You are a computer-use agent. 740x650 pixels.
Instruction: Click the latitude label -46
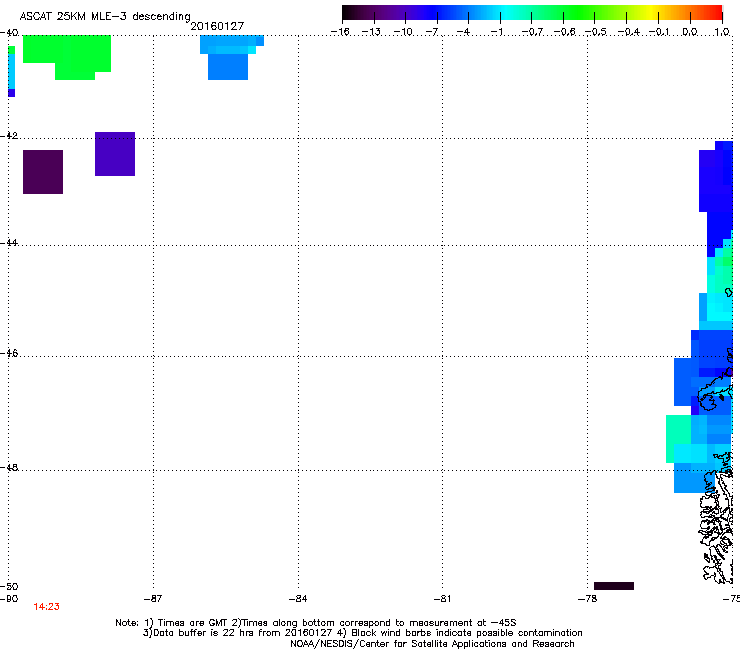[x=9, y=353]
